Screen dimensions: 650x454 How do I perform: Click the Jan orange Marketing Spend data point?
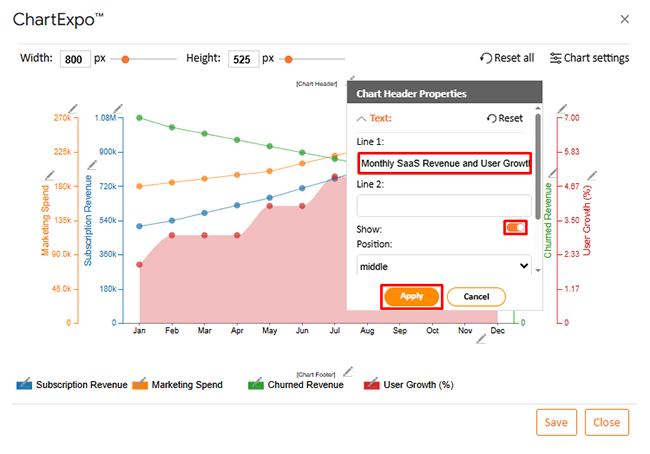139,186
